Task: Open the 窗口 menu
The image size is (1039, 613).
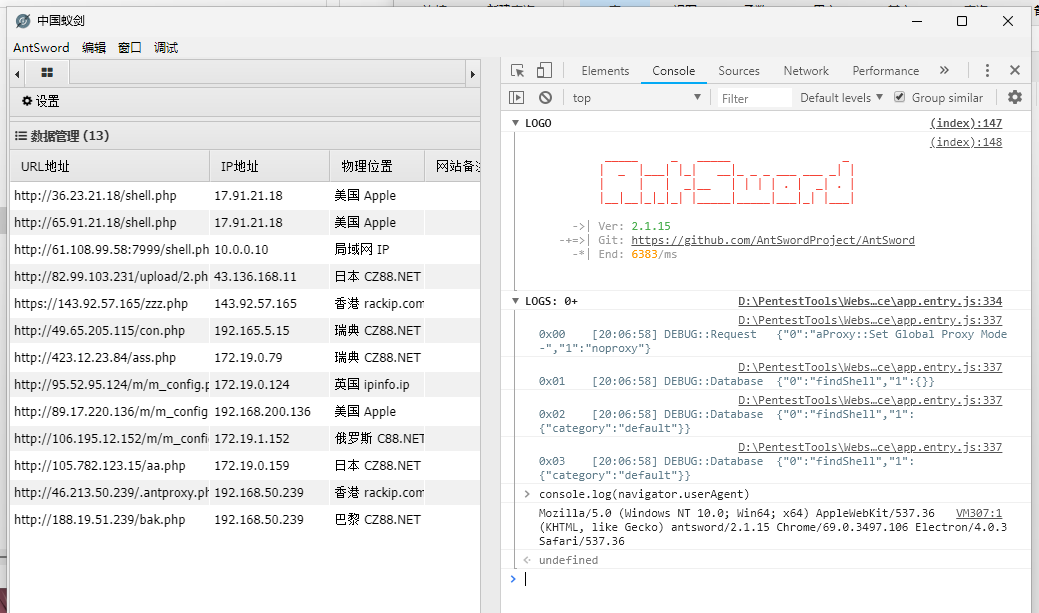Action: (130, 48)
